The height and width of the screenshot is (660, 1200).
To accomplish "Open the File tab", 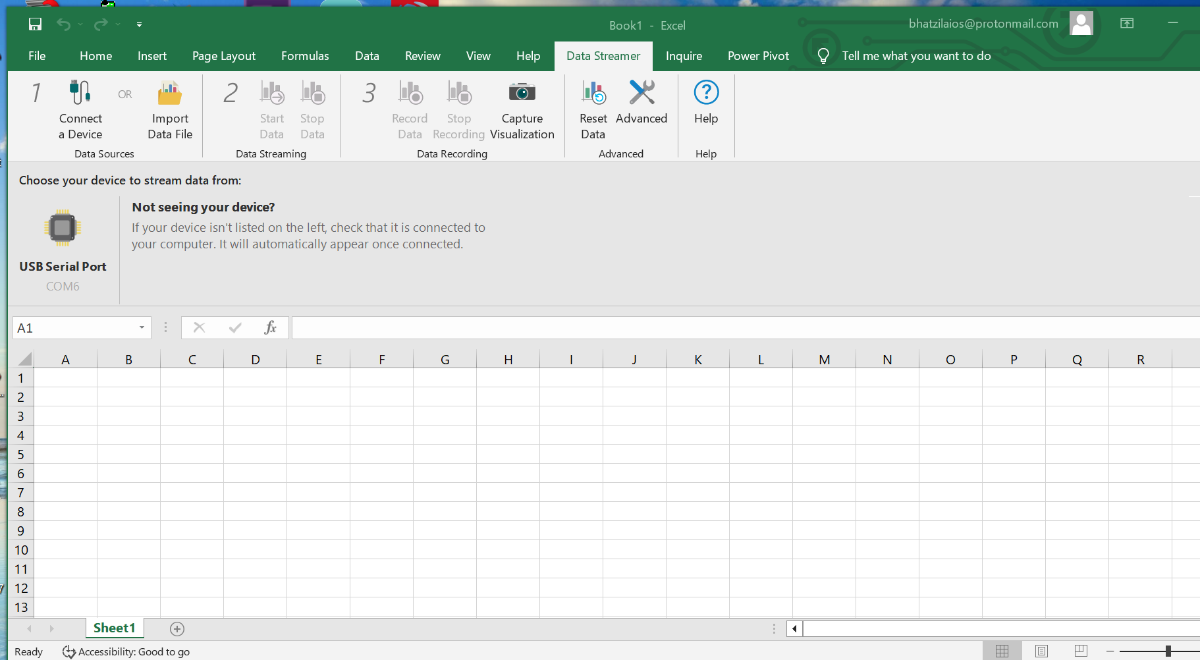I will point(37,56).
